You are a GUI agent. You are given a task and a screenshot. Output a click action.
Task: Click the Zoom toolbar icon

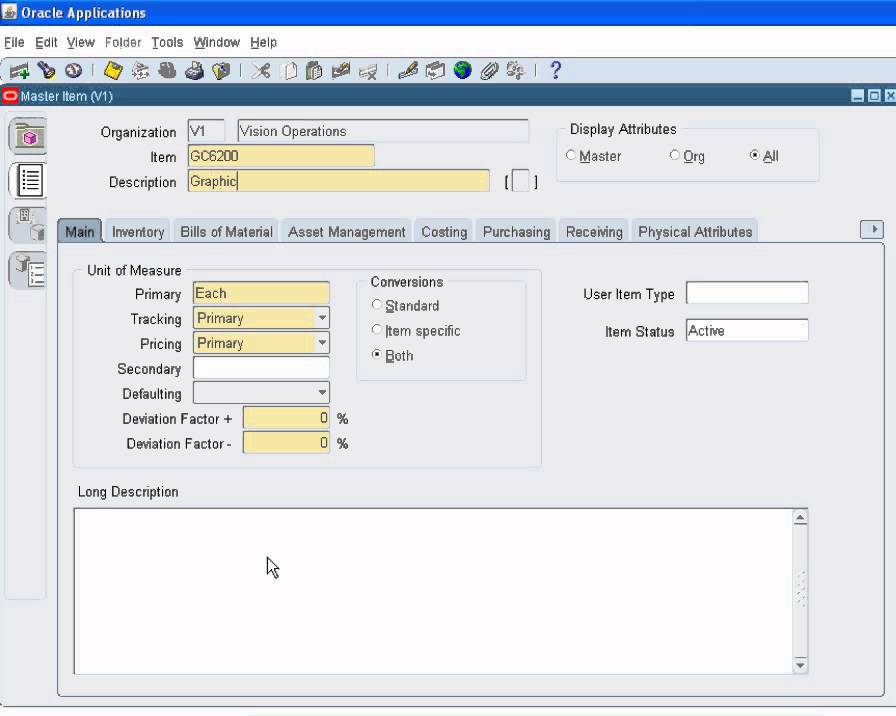coord(435,71)
